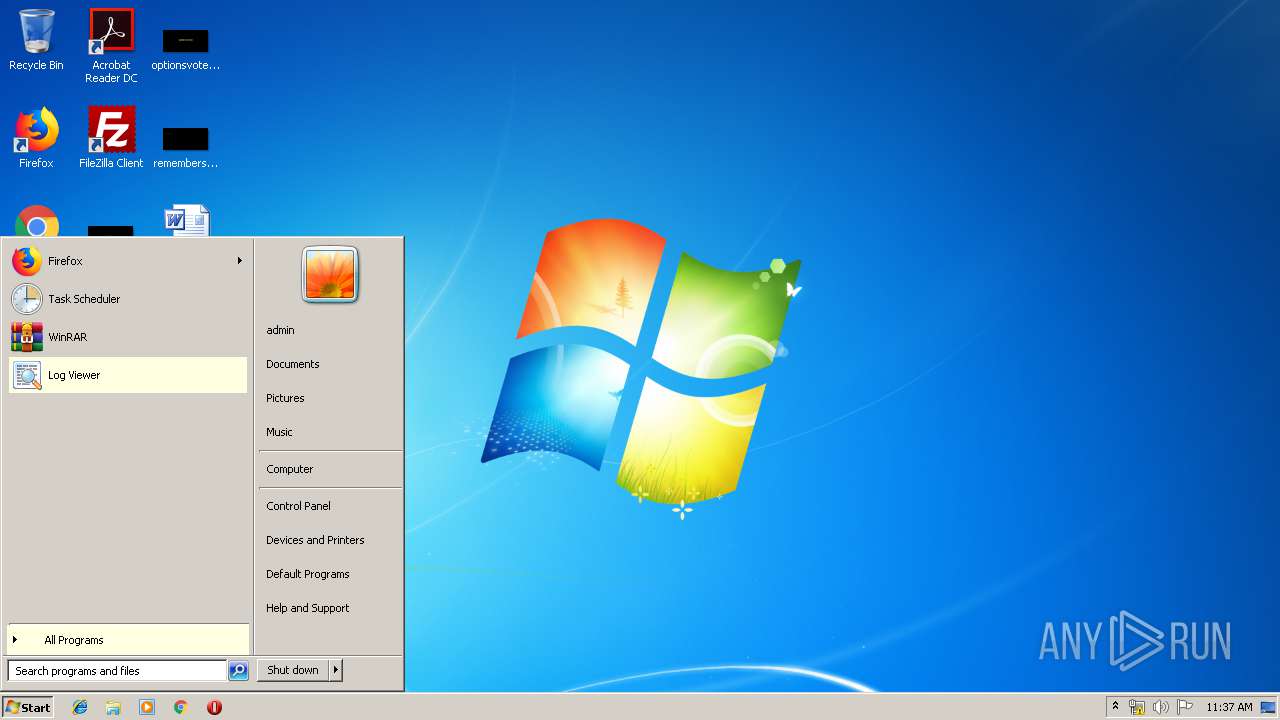This screenshot has height=720, width=1280.
Task: Select the Firefox desktop shortcut
Action: pyautogui.click(x=36, y=138)
